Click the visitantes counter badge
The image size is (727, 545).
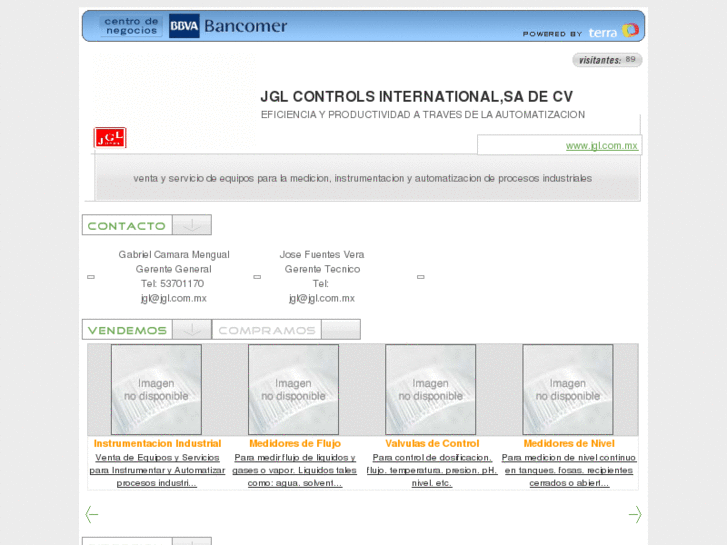coord(607,60)
